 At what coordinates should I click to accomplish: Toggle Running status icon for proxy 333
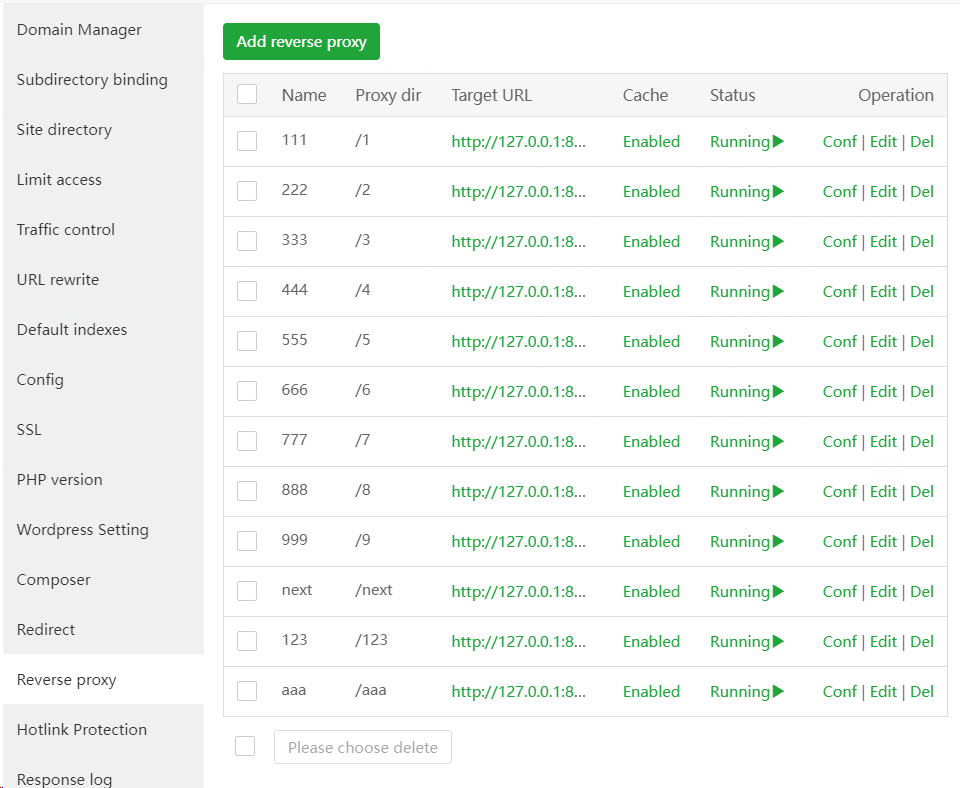778,242
